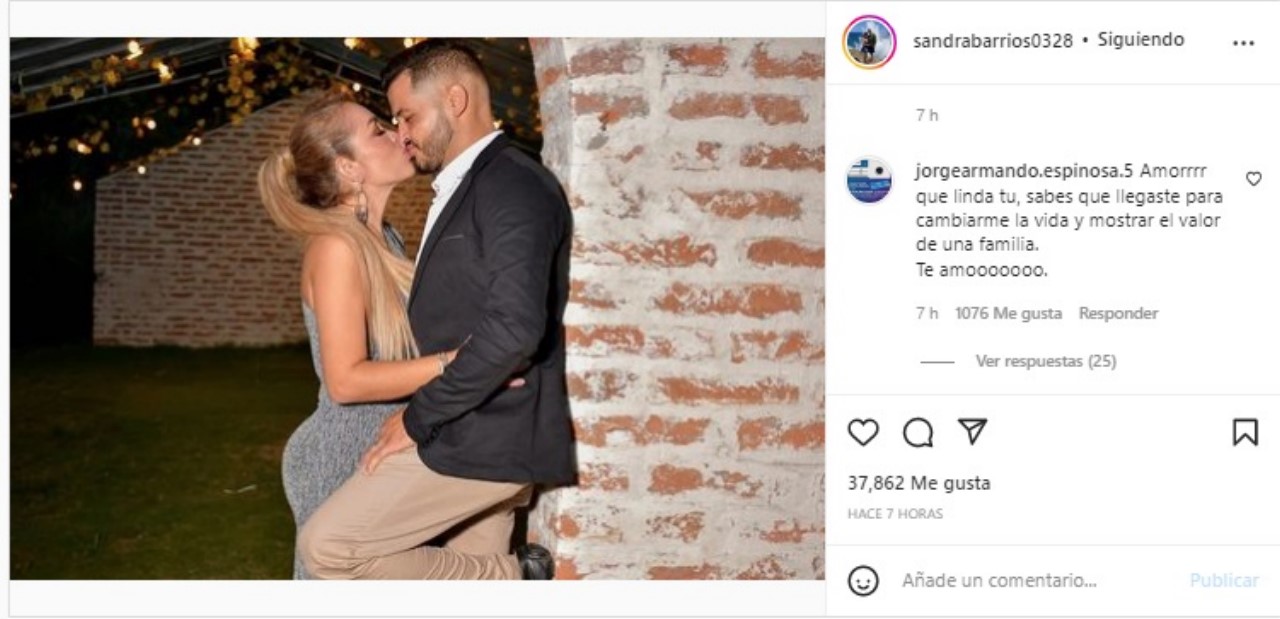Viewport: 1280px width, 619px height.
Task: Open the emoji picker smiley icon
Action: click(x=864, y=580)
